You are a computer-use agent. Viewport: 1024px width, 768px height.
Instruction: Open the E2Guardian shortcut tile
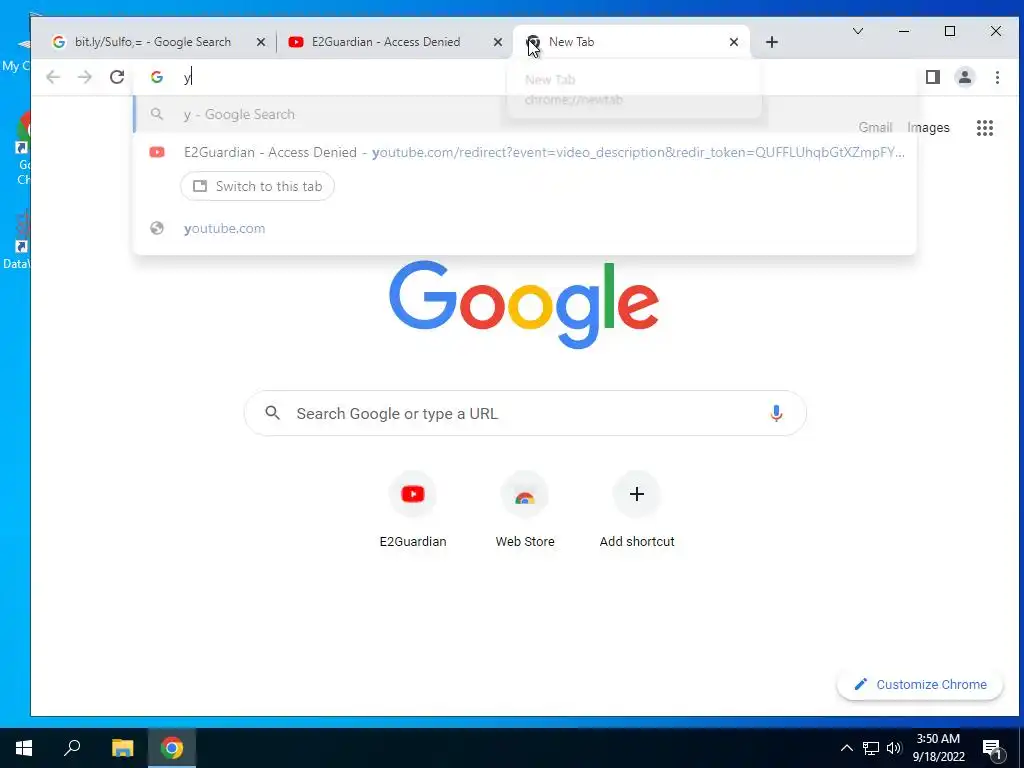coord(413,511)
